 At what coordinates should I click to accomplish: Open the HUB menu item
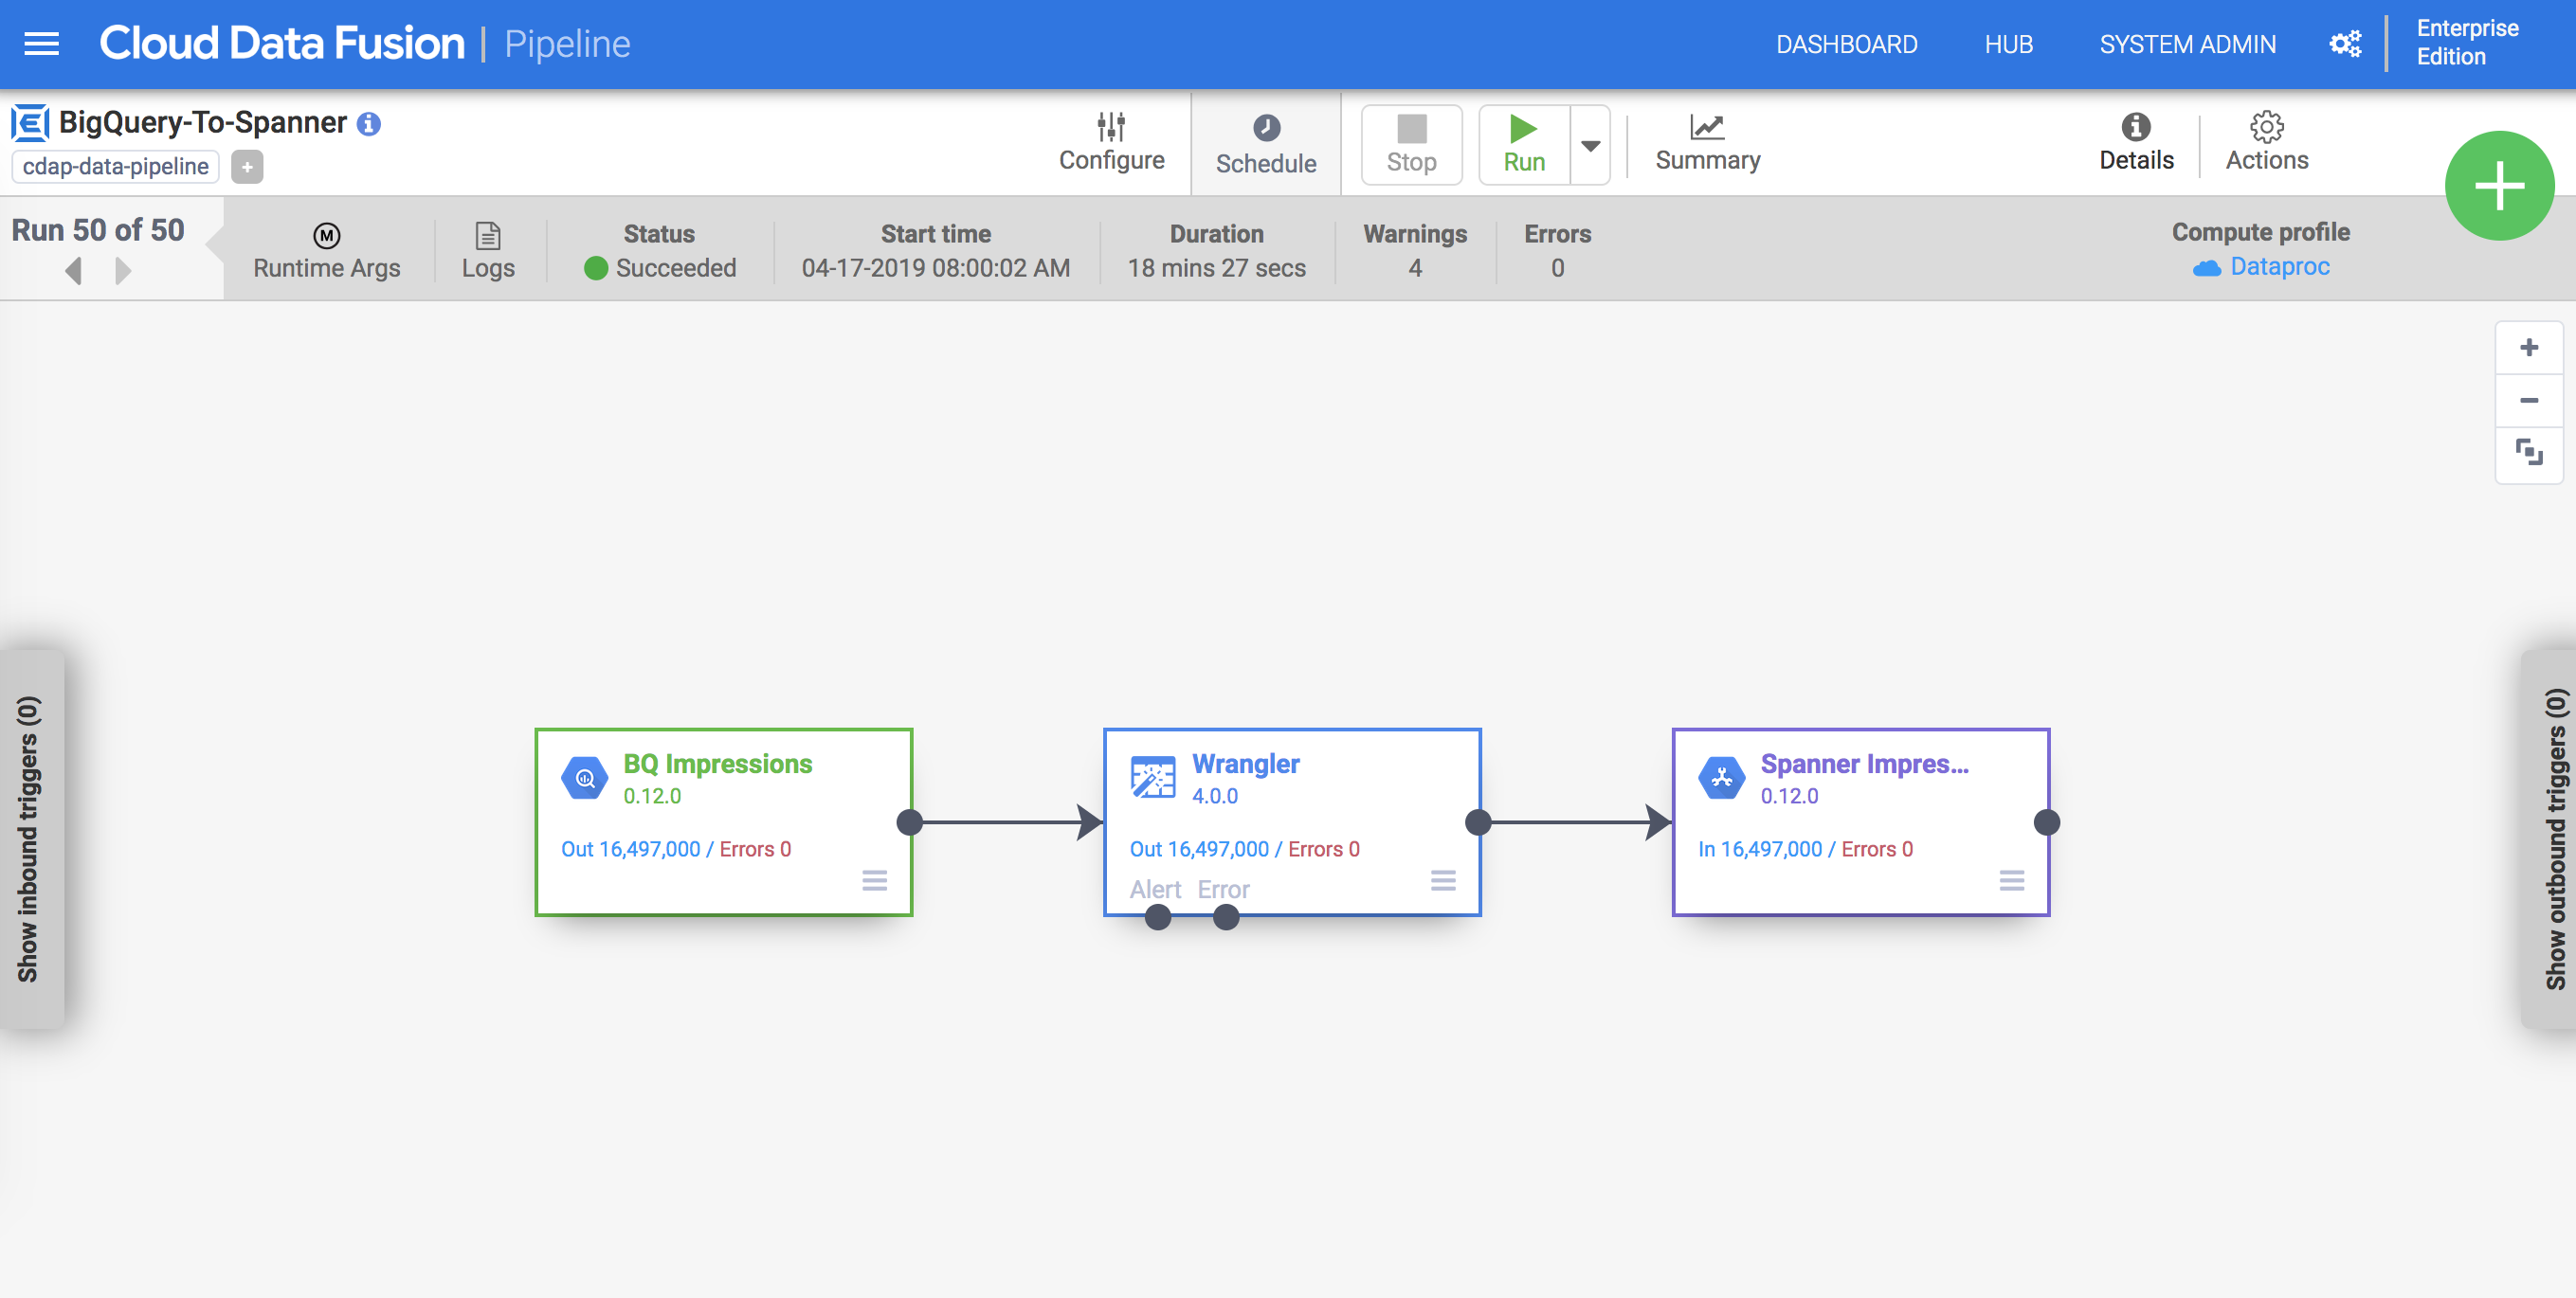[x=2008, y=45]
